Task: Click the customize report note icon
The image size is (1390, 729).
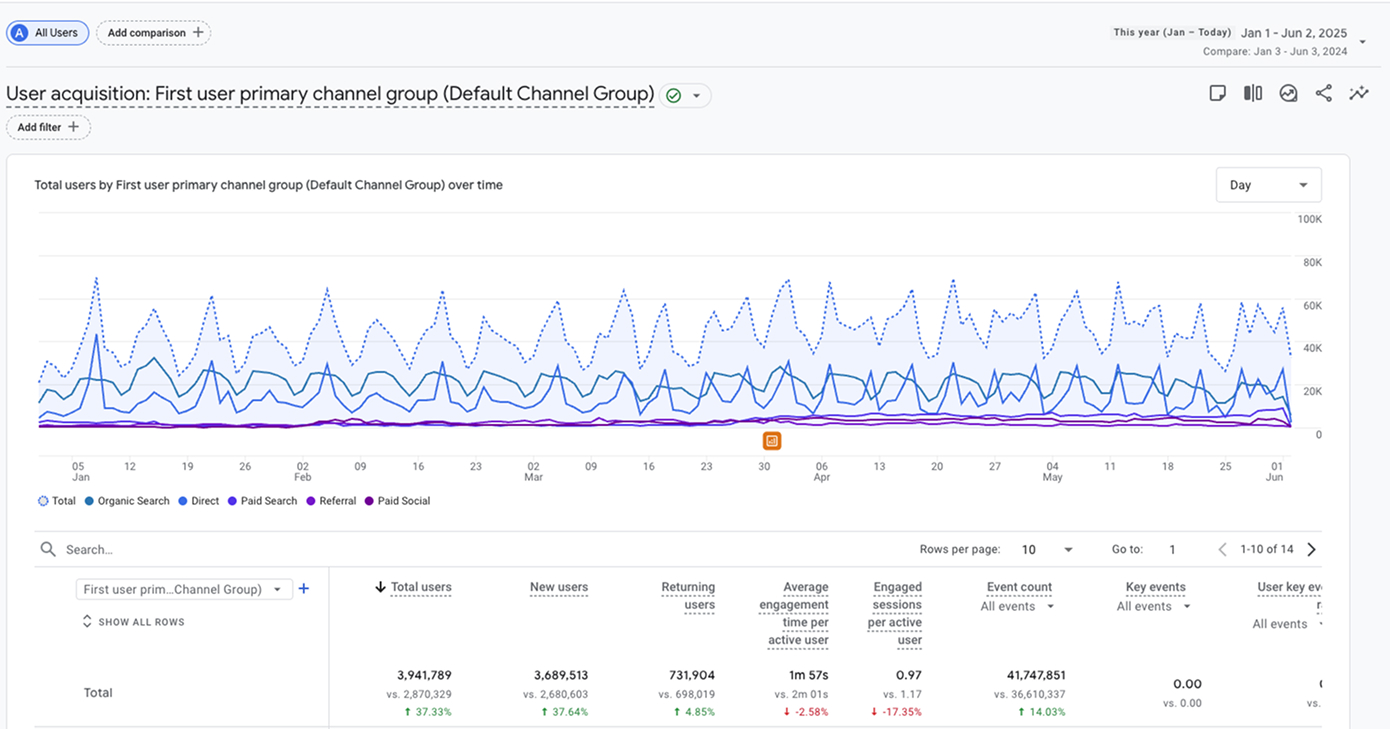Action: click(x=1217, y=93)
